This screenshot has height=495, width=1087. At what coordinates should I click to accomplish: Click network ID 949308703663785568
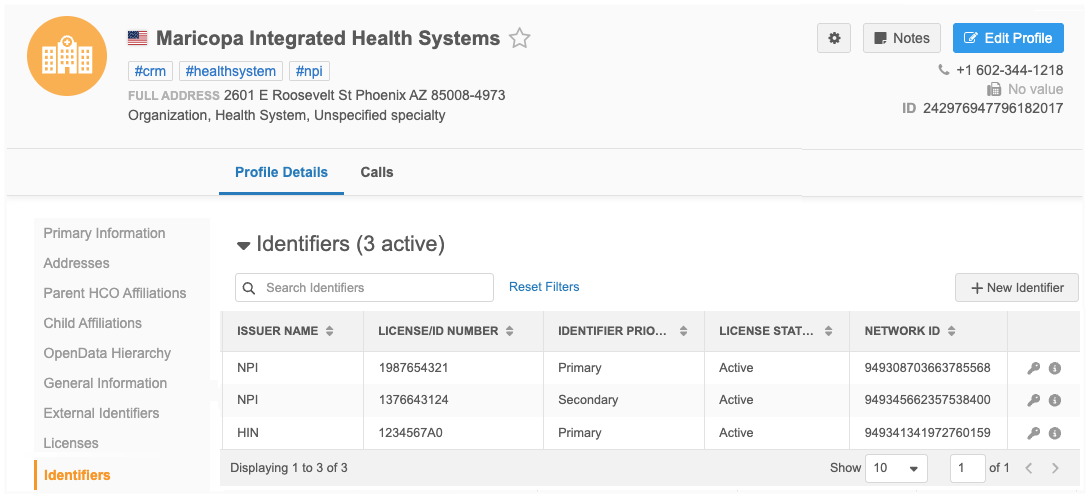pyautogui.click(x=928, y=368)
